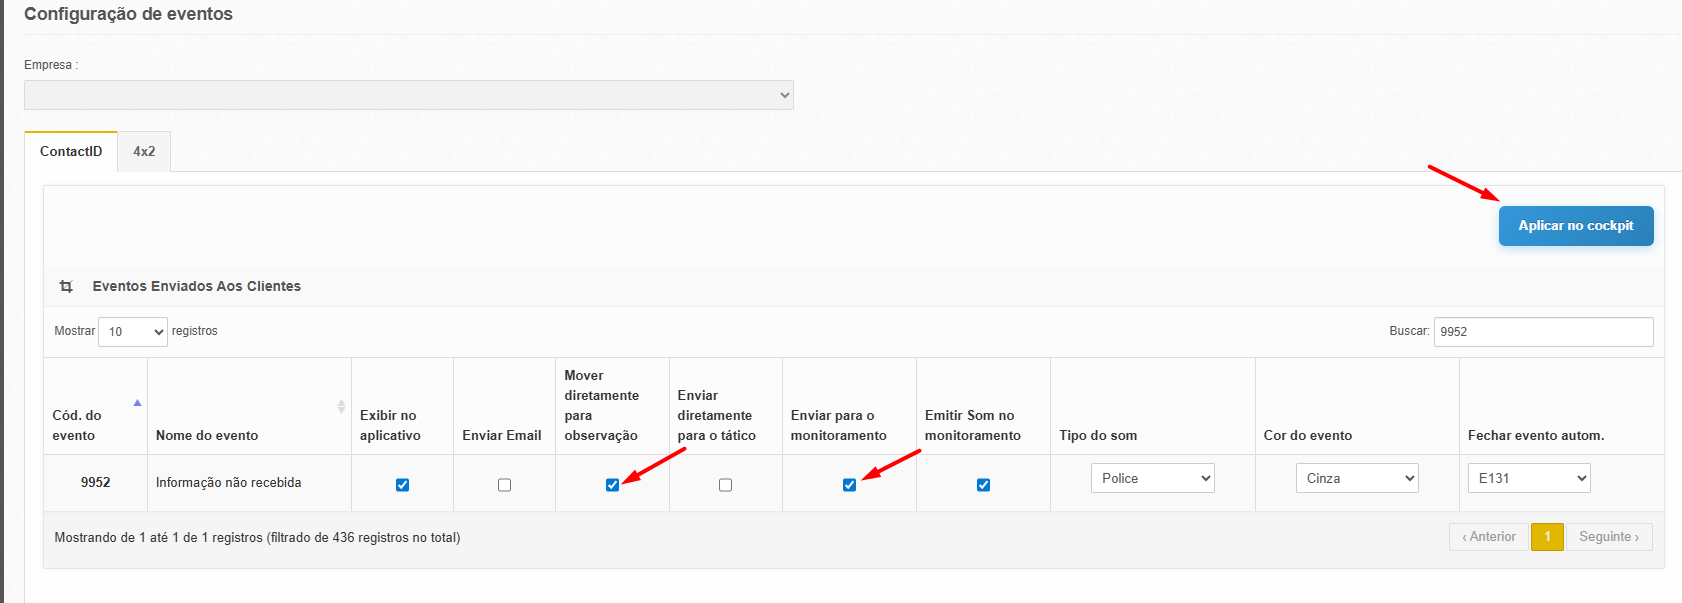Open Fechar evento autom. E131 dropdown
1682x603 pixels.
[x=1528, y=479]
